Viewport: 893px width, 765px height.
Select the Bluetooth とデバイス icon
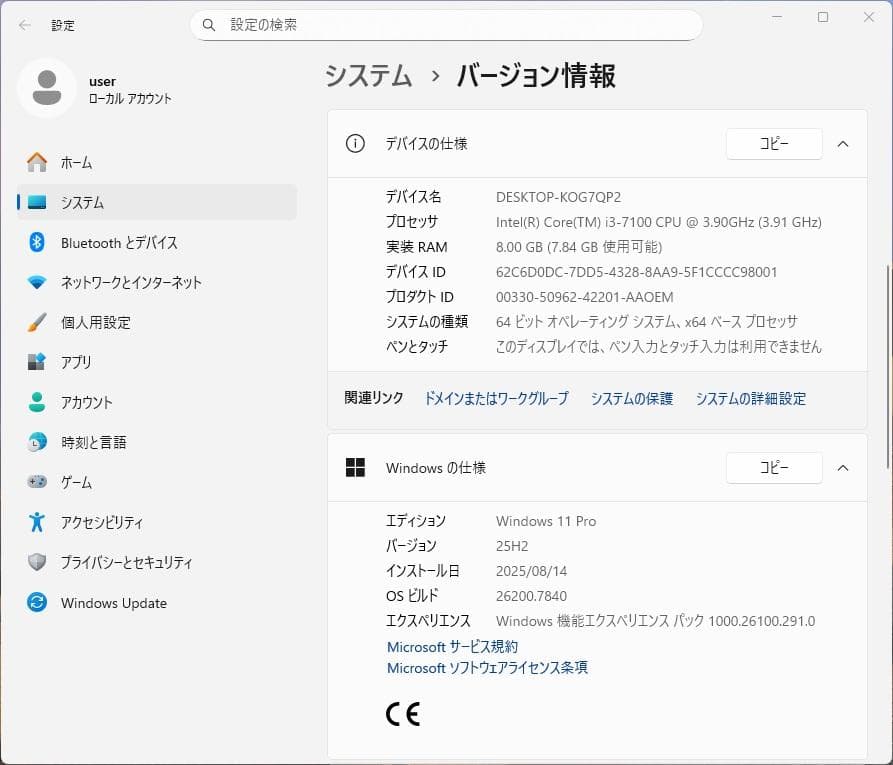(38, 242)
